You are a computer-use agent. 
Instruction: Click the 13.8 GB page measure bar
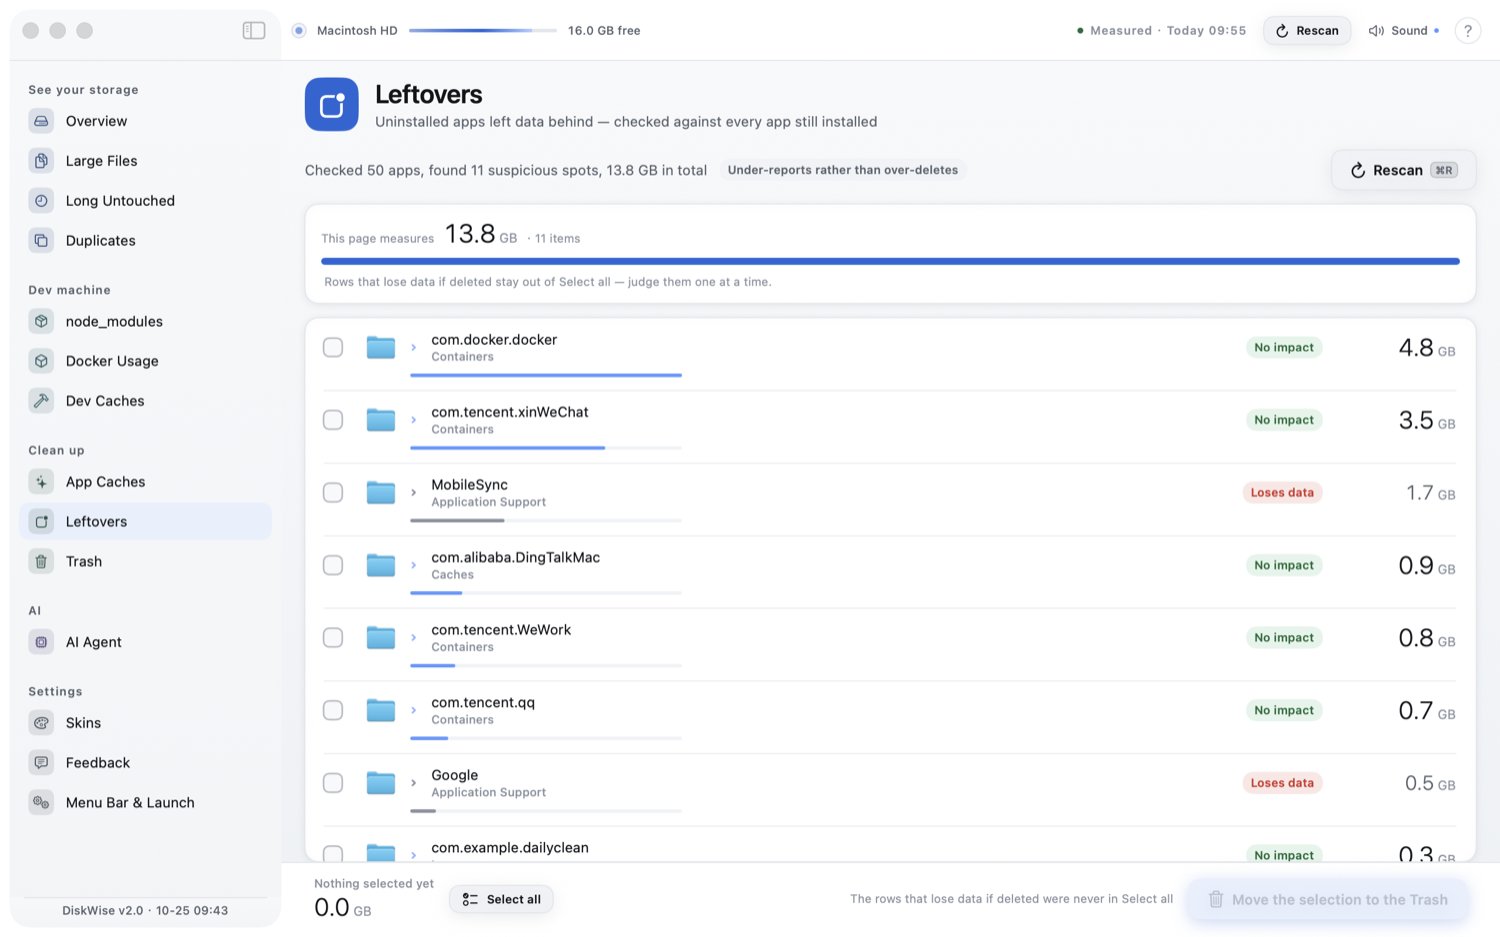tap(890, 261)
